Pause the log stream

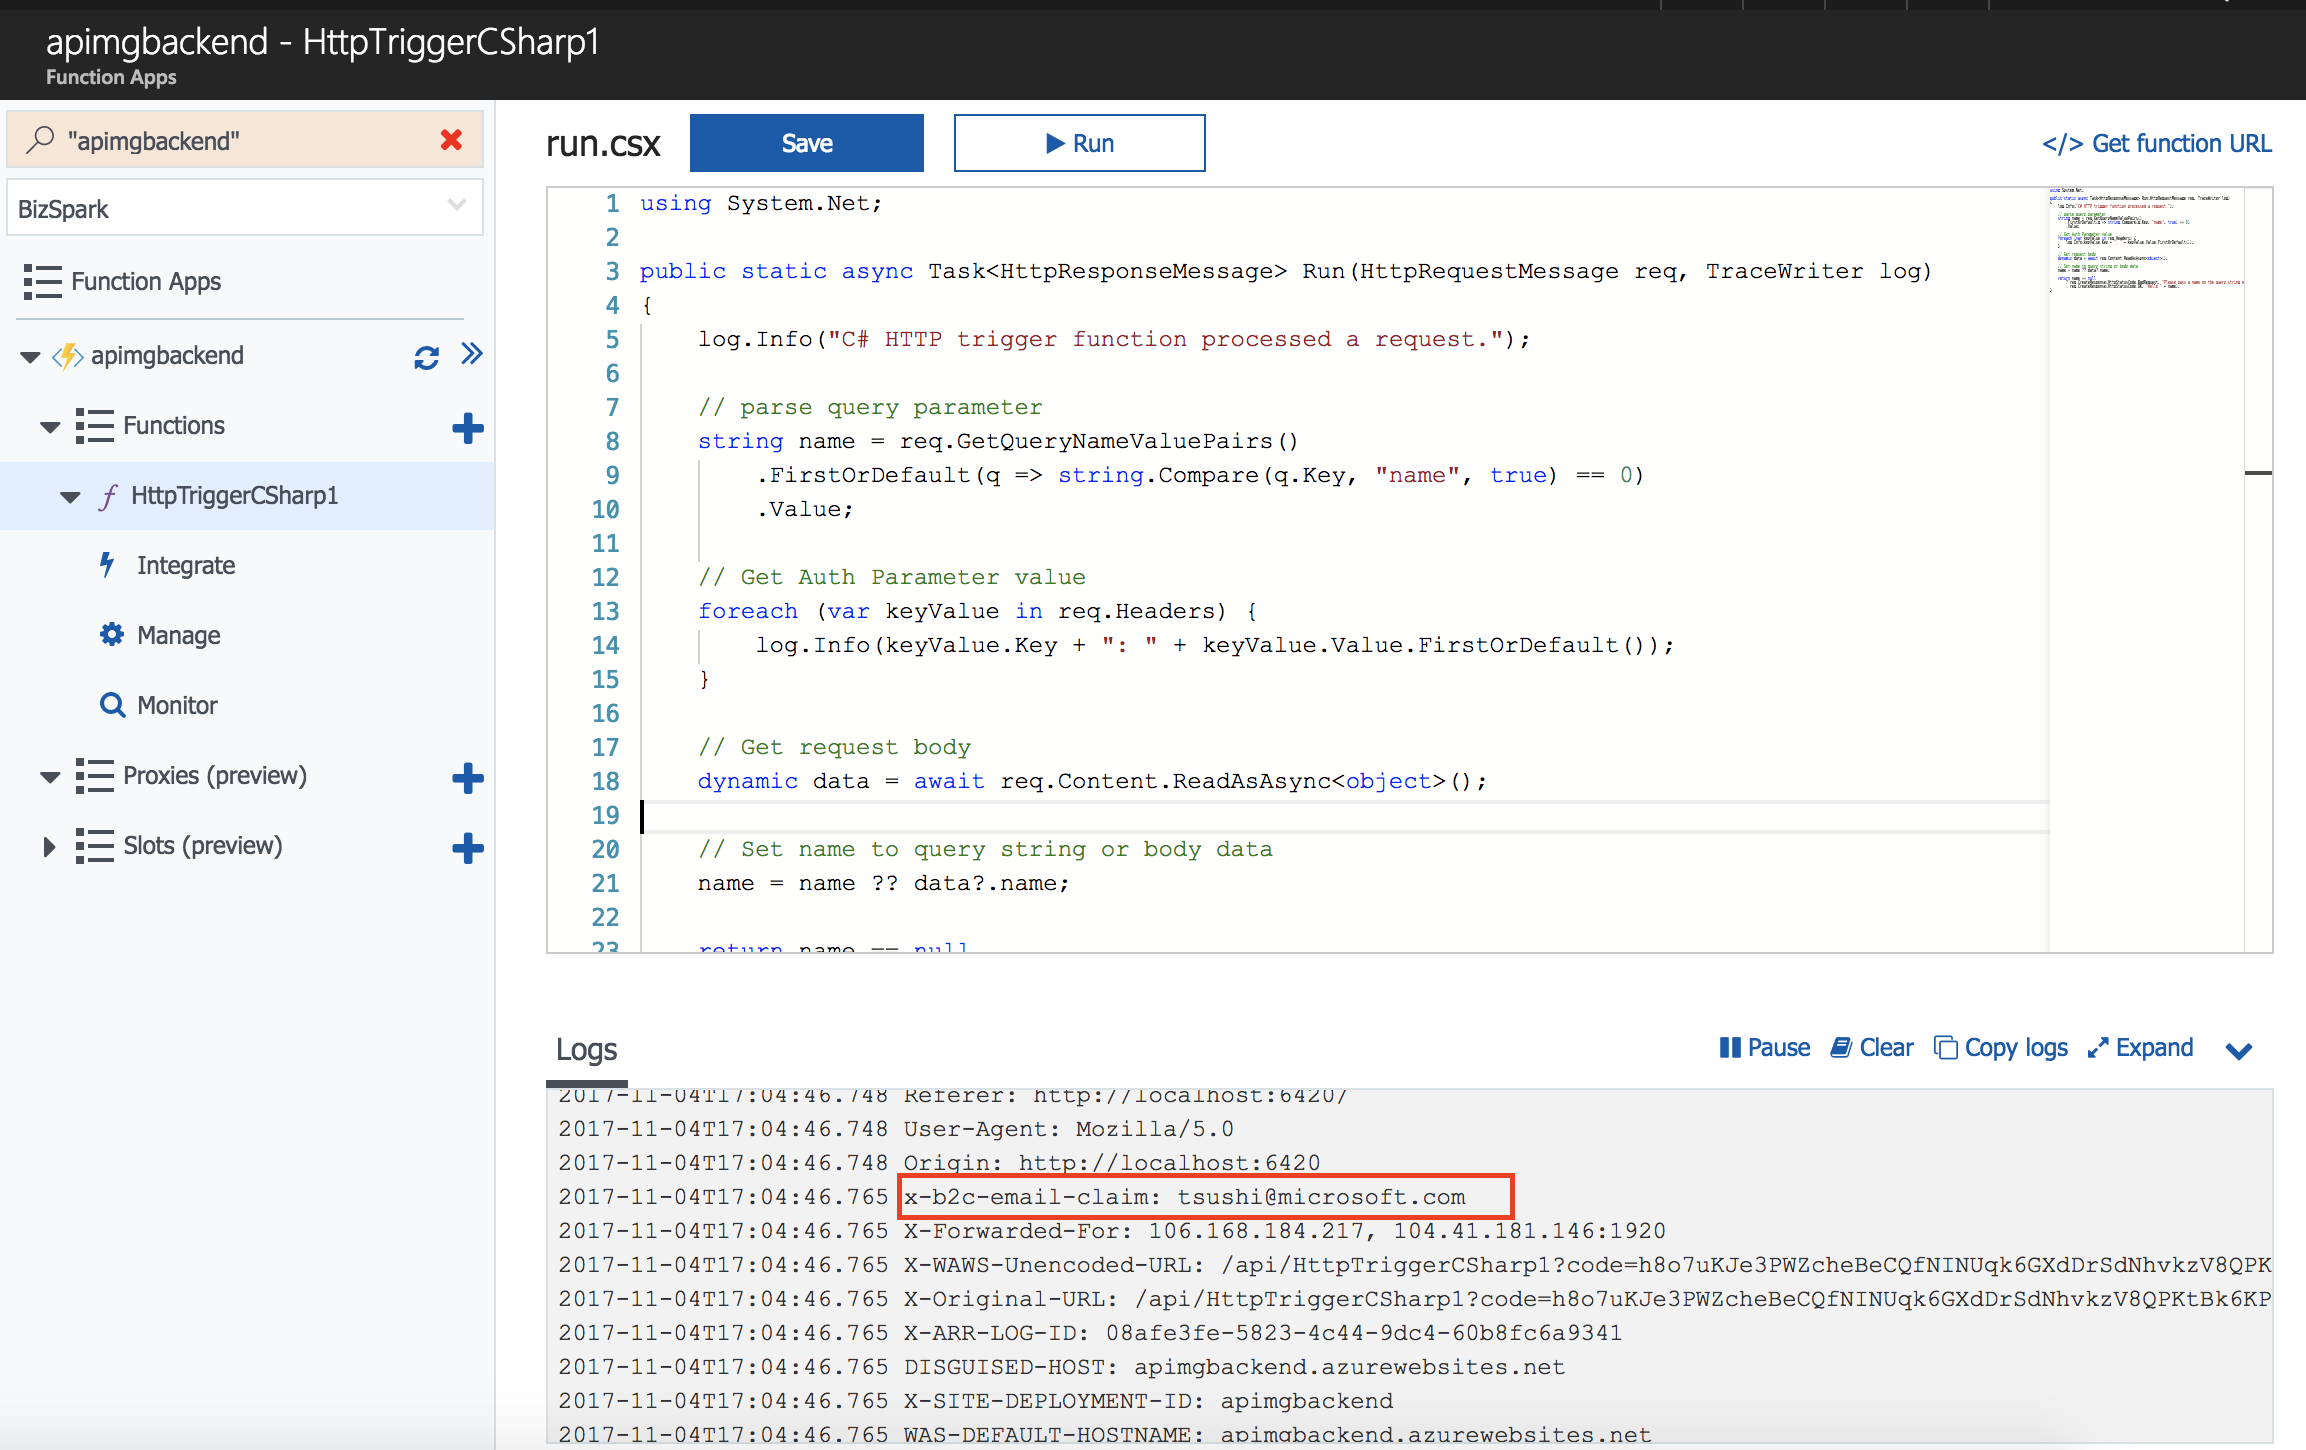coord(1764,1047)
